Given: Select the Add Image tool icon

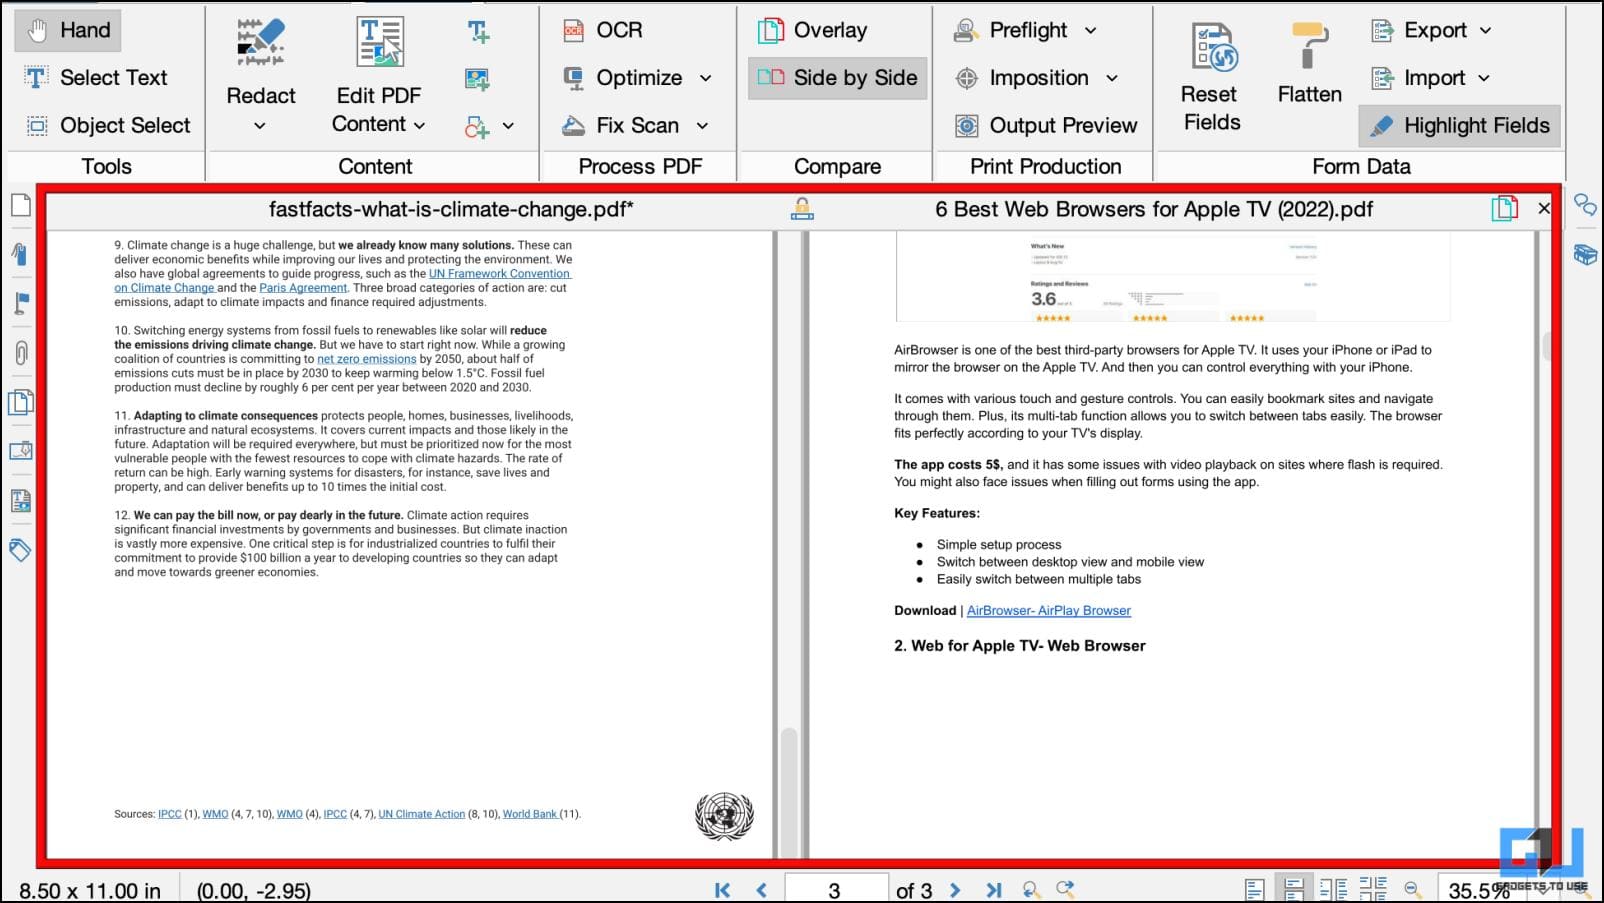Looking at the screenshot, I should click(478, 79).
